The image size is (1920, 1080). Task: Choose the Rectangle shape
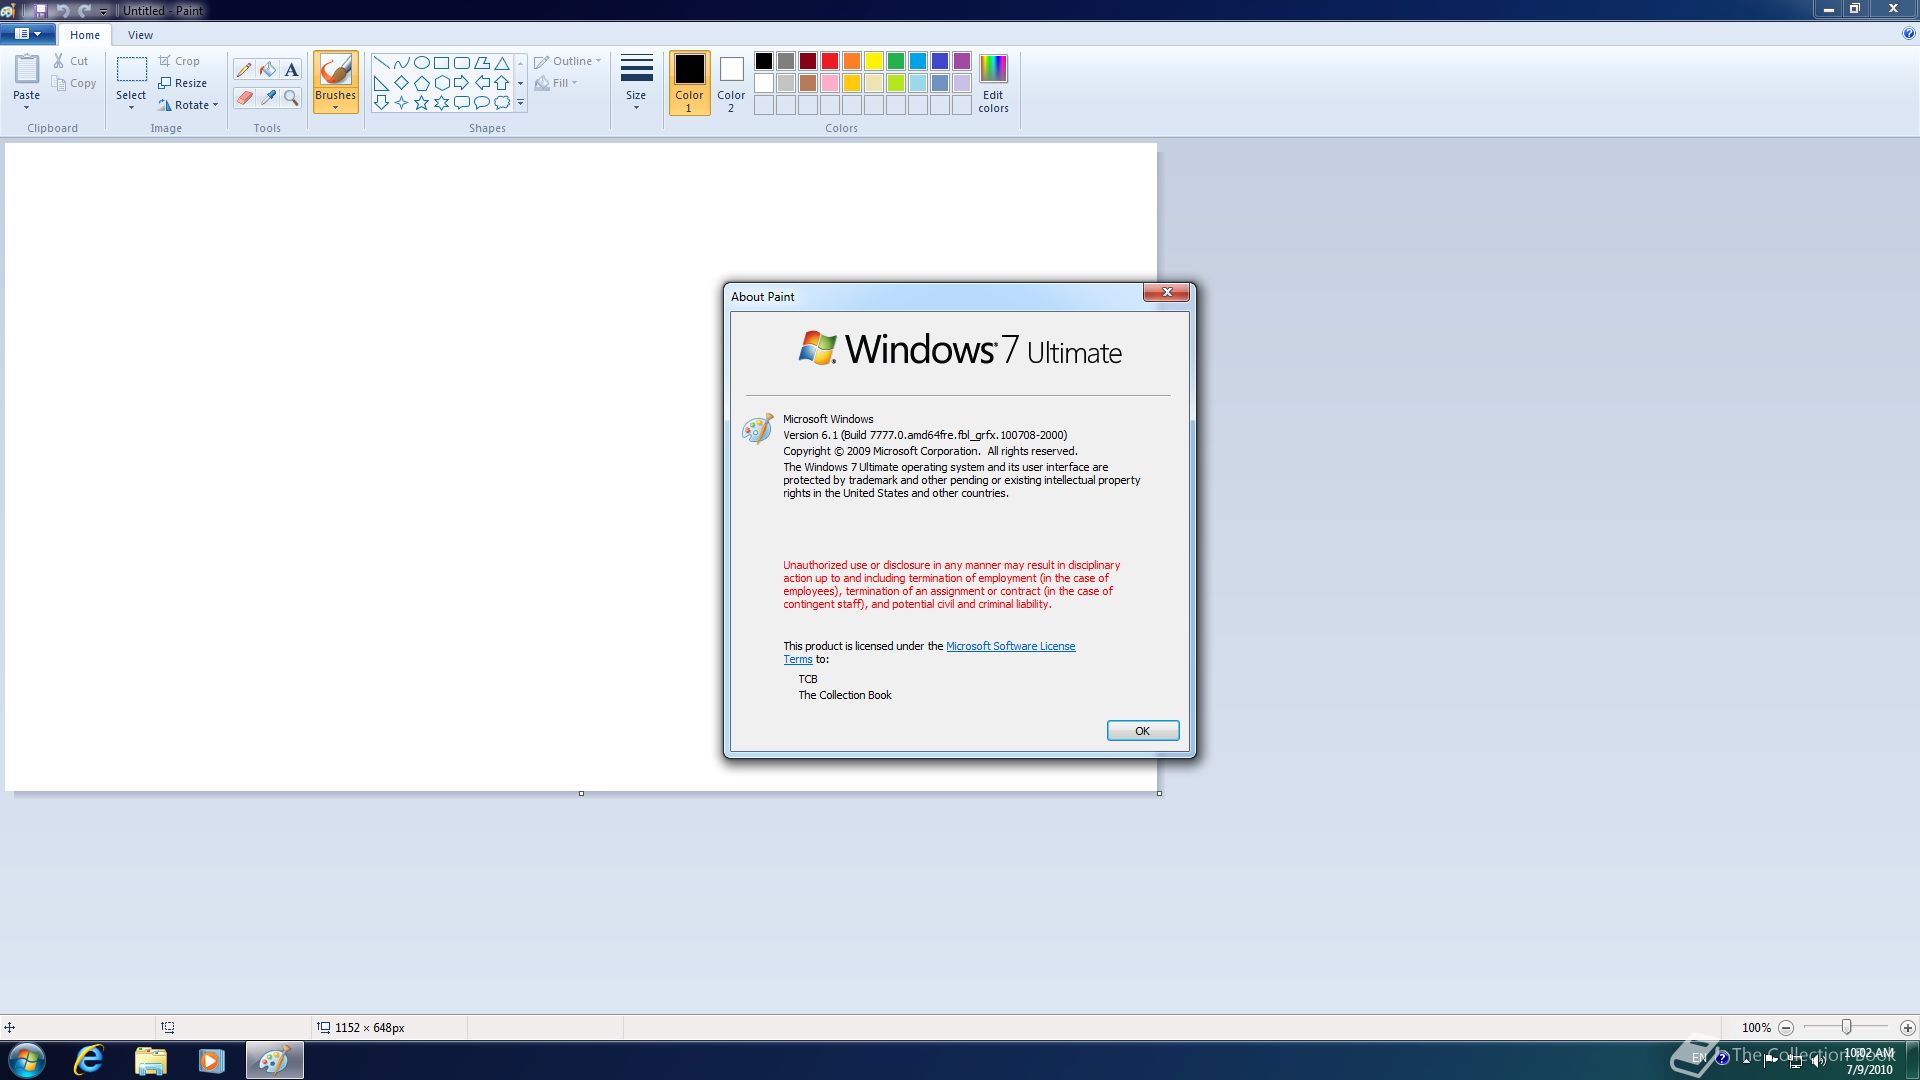441,62
